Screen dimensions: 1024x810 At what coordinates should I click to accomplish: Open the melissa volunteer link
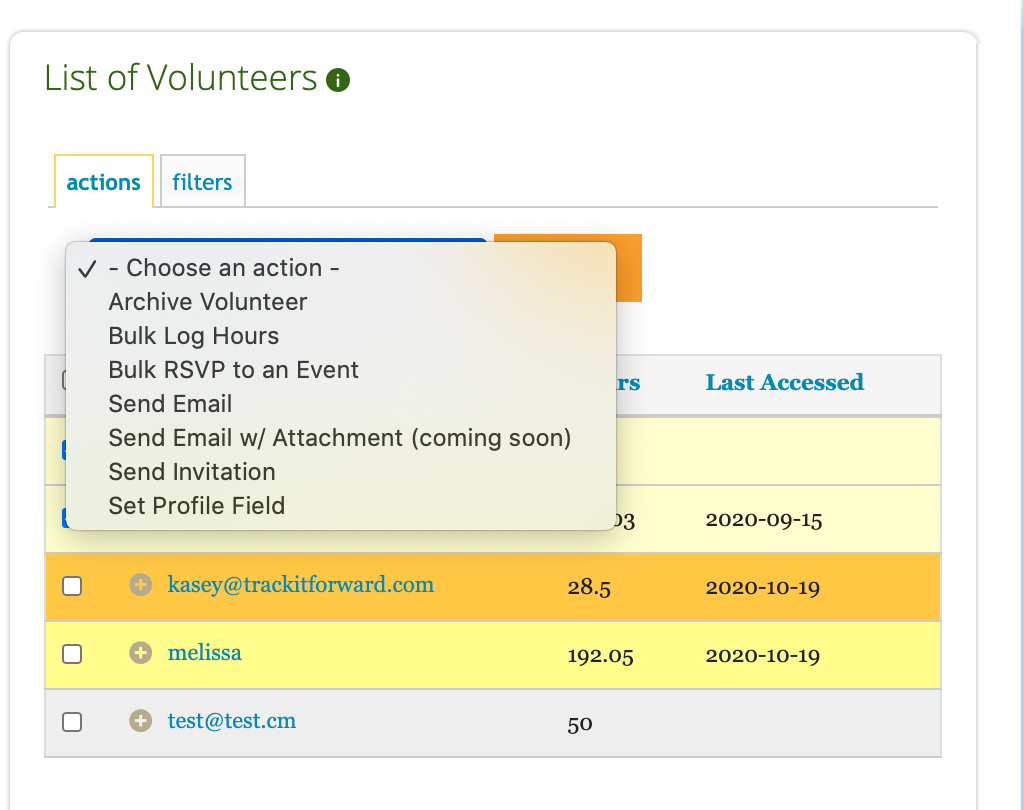point(204,653)
